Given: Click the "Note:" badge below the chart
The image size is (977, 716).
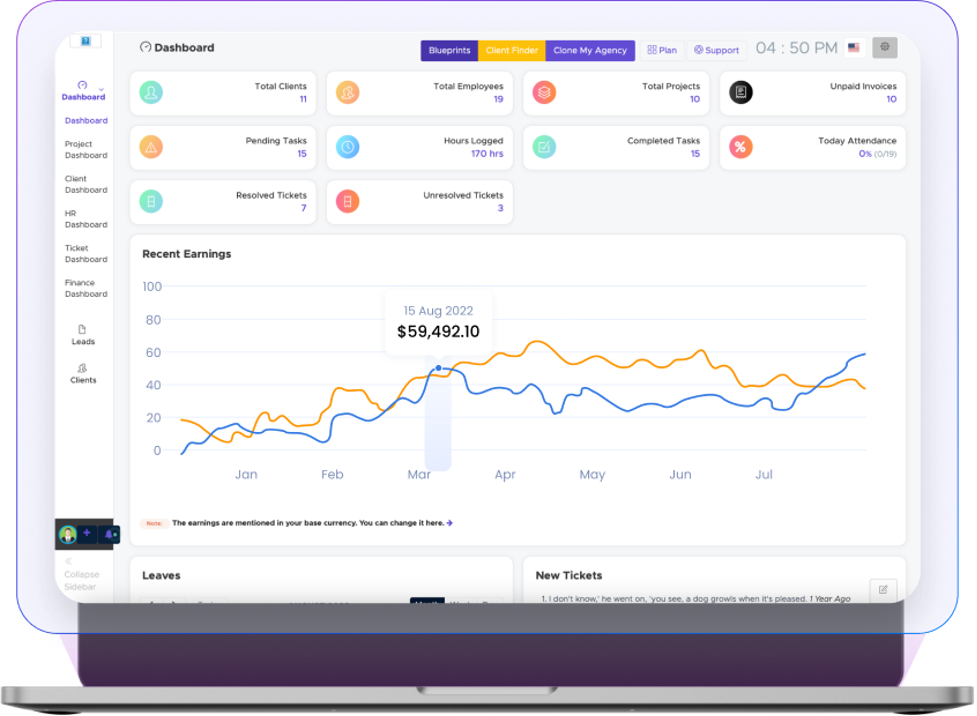Looking at the screenshot, I should coord(154,523).
